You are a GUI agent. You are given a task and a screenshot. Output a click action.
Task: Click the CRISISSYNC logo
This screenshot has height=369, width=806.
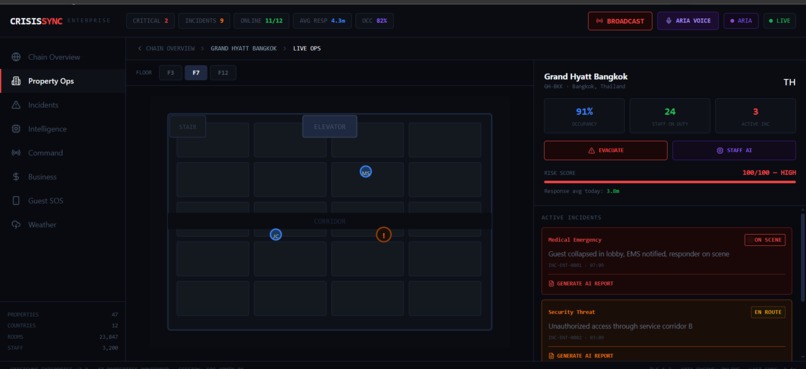(36, 21)
